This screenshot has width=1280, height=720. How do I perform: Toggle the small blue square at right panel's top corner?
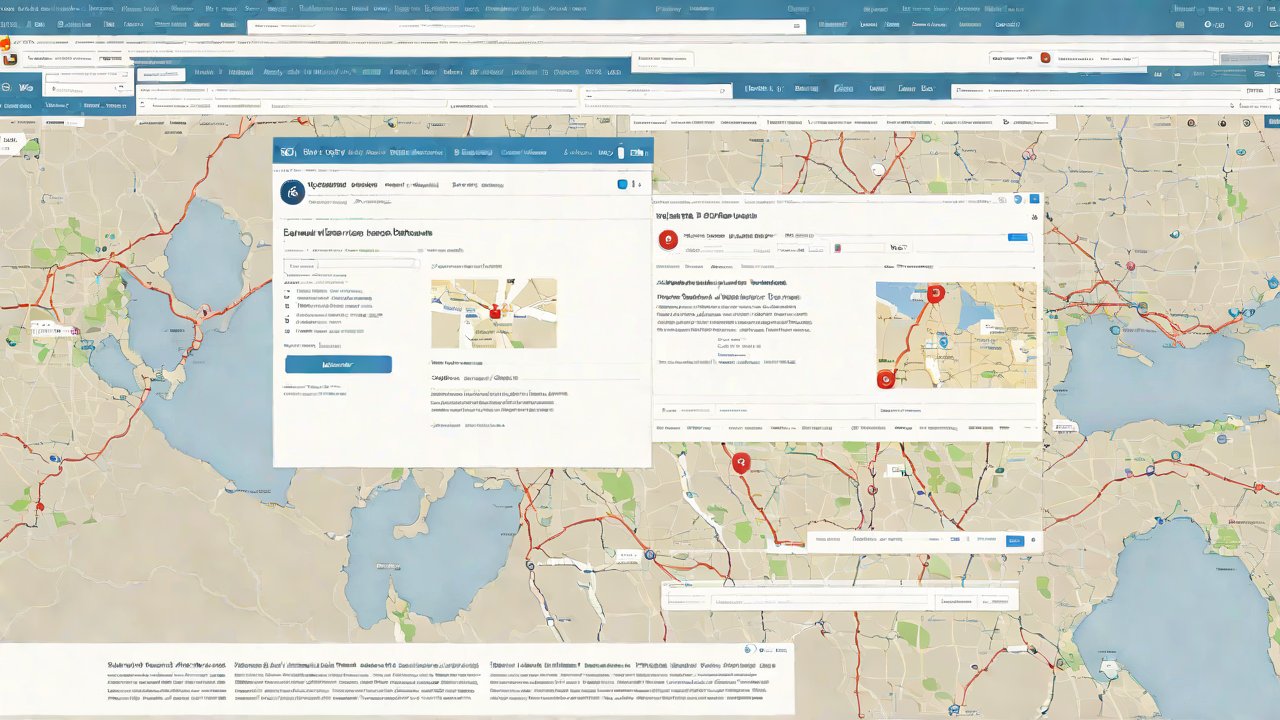click(x=1034, y=200)
